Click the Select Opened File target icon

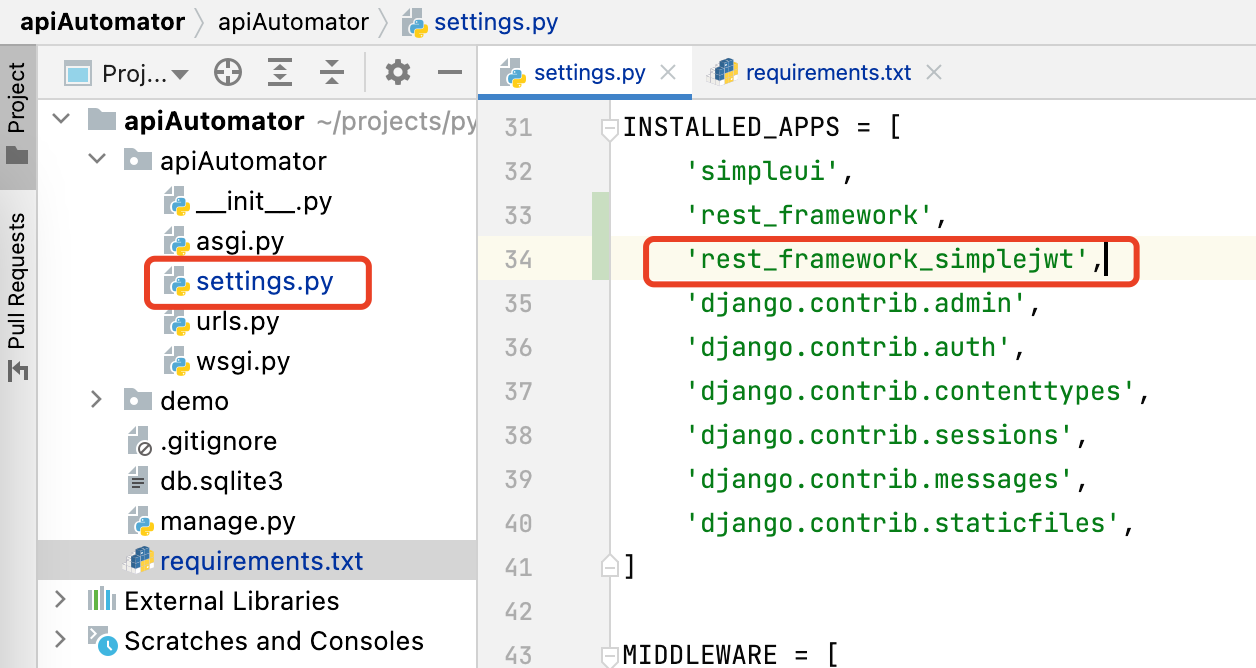228,73
